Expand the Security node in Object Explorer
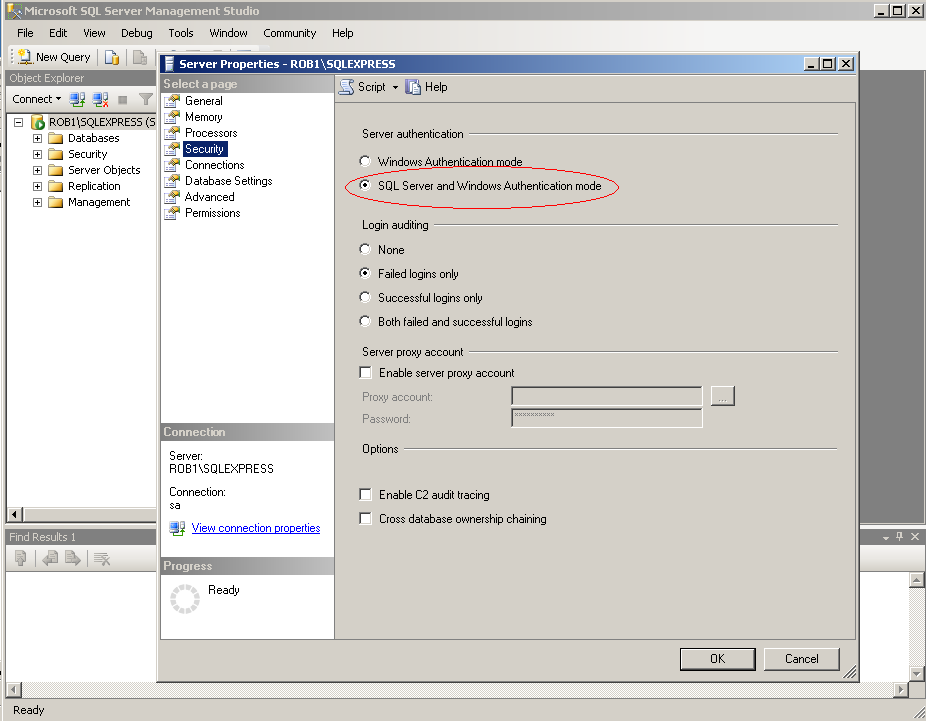This screenshot has height=721, width=926. (x=37, y=154)
